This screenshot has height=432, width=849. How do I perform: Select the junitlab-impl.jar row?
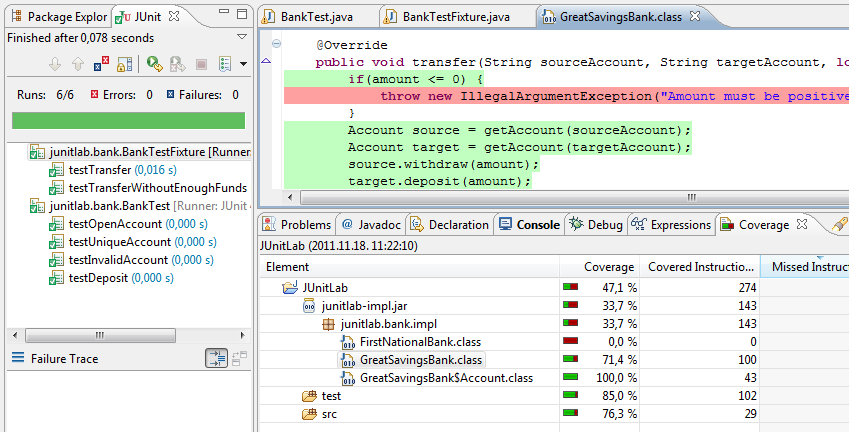coord(554,306)
